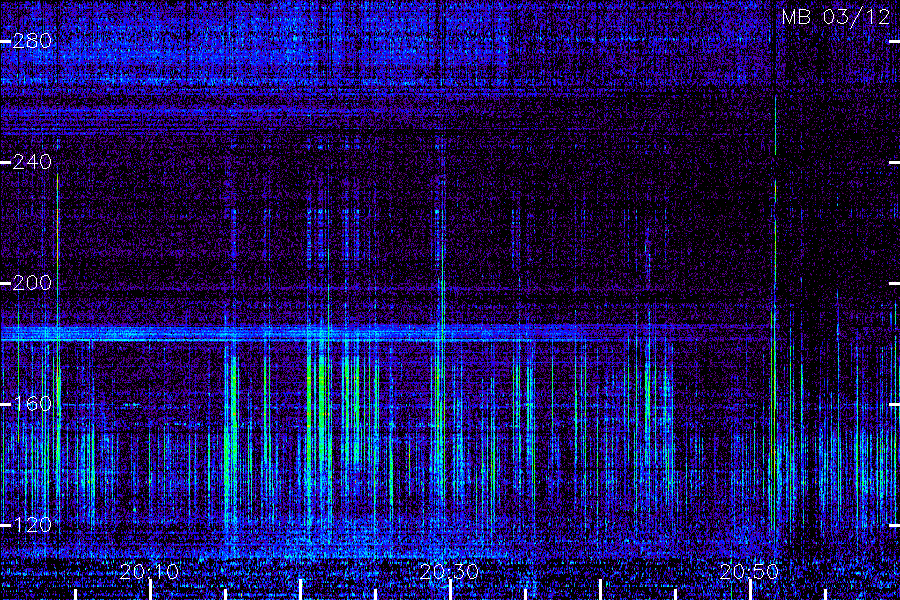
Task: Click the 240 frequency axis label
Action: tap(32, 162)
